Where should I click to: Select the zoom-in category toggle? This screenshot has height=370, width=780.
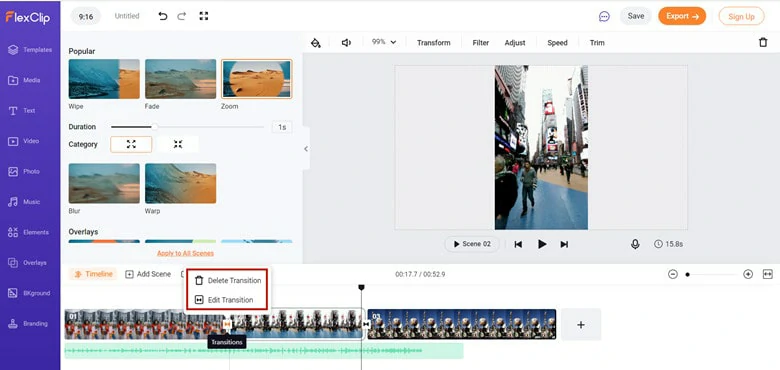click(x=131, y=144)
